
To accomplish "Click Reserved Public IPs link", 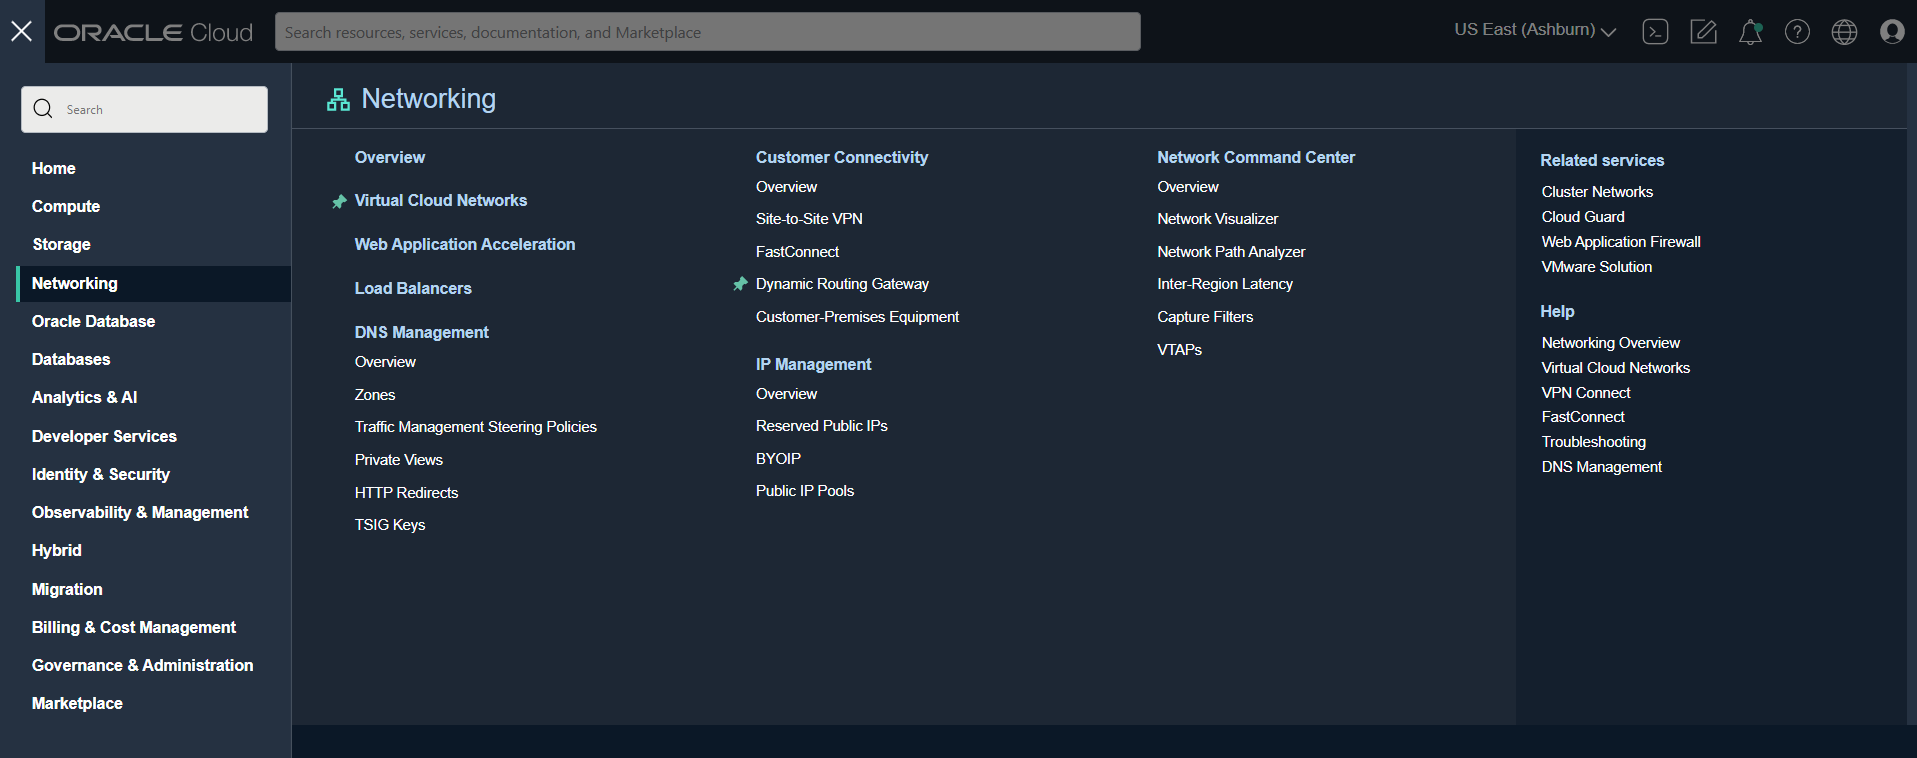I will (821, 426).
